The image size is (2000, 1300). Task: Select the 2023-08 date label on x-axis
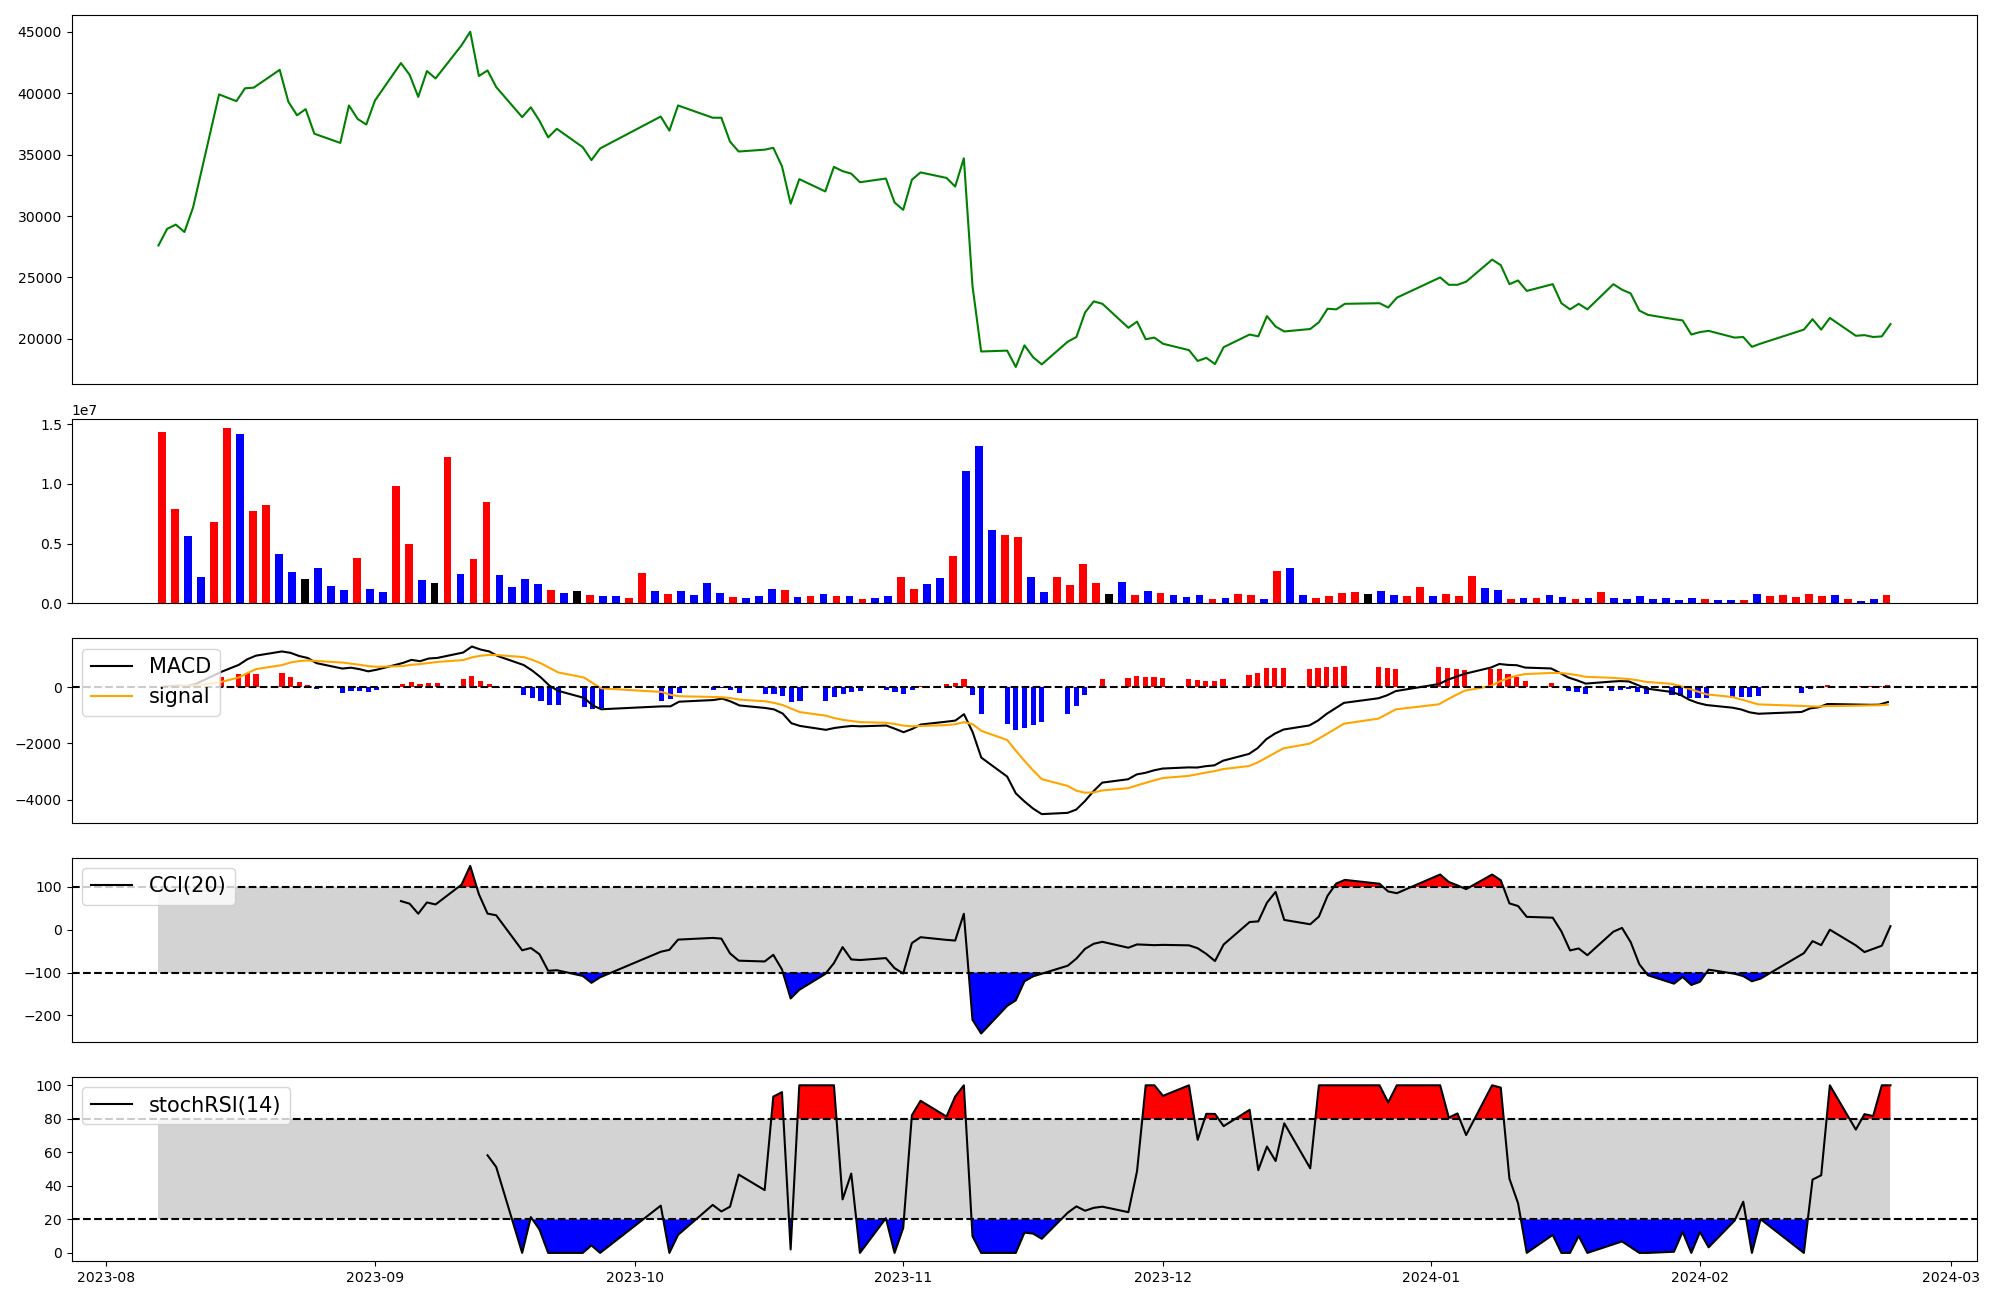coord(106,1277)
